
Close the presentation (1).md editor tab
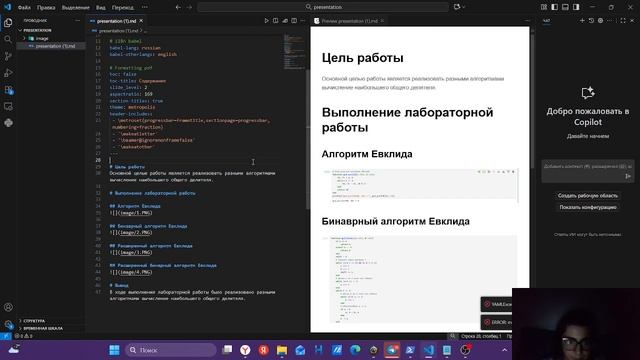click(141, 21)
